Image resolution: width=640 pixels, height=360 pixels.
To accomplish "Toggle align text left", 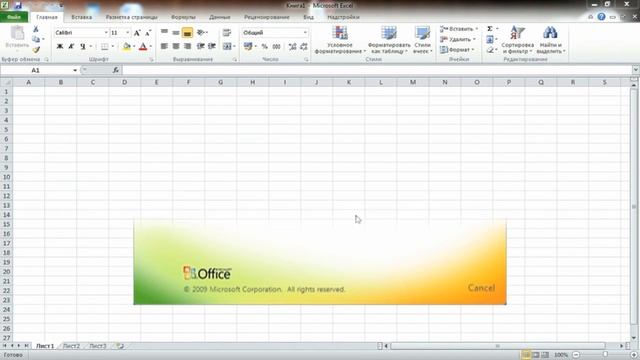I will [164, 47].
